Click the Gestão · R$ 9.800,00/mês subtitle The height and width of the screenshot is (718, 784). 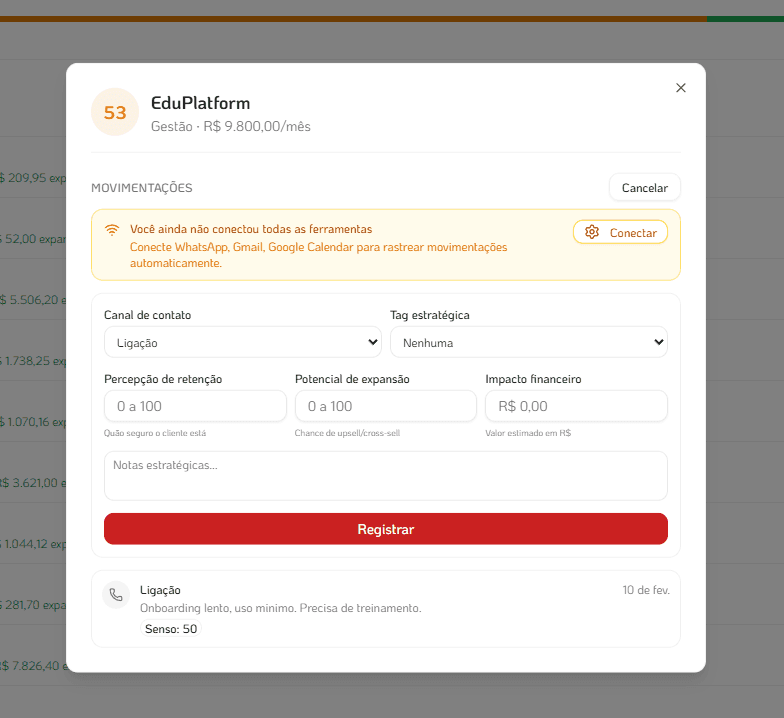pos(230,126)
